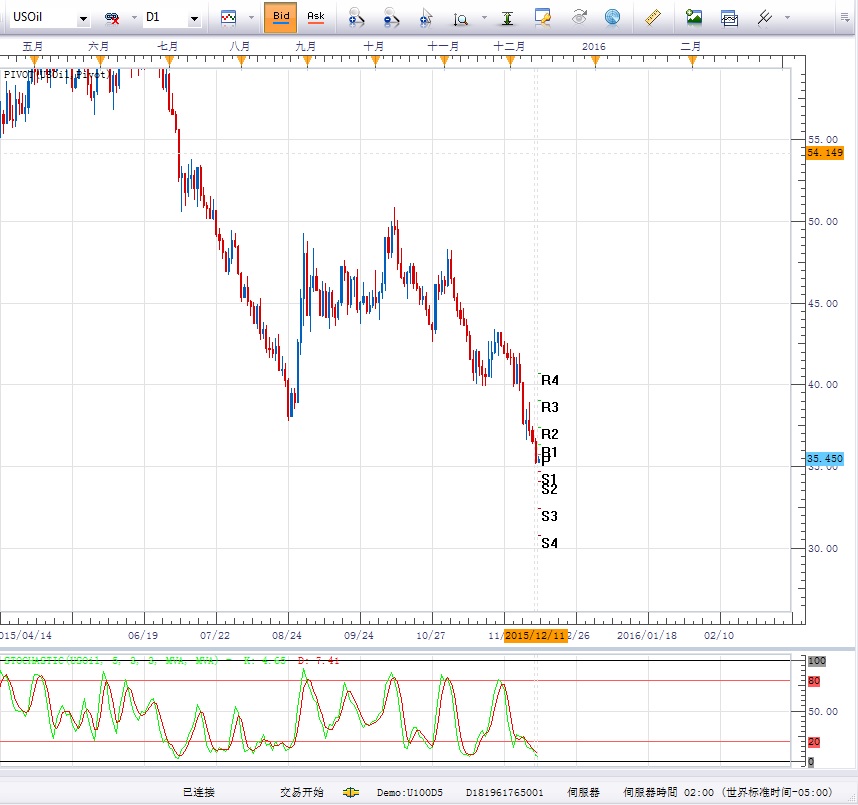858x805 pixels.
Task: Click the blue 35.450 current price tag
Action: 825,459
